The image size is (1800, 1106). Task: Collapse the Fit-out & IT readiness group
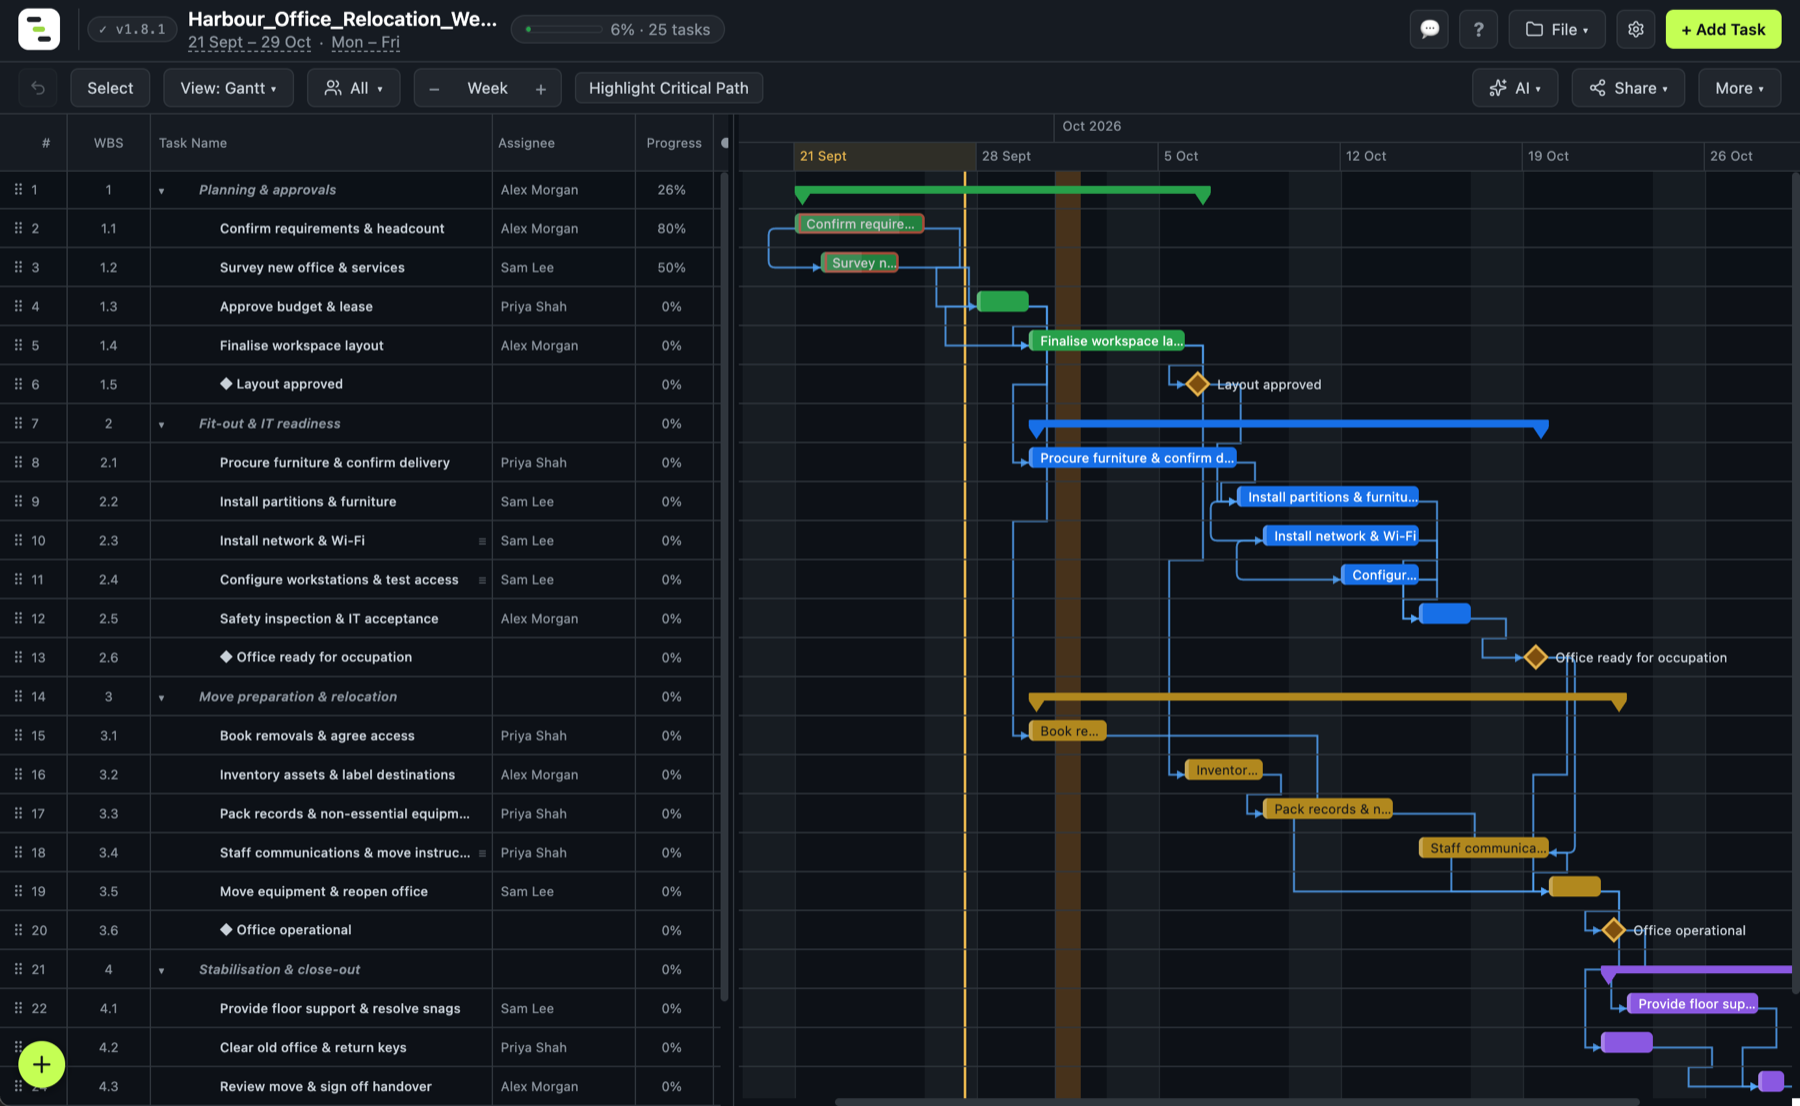tap(161, 424)
